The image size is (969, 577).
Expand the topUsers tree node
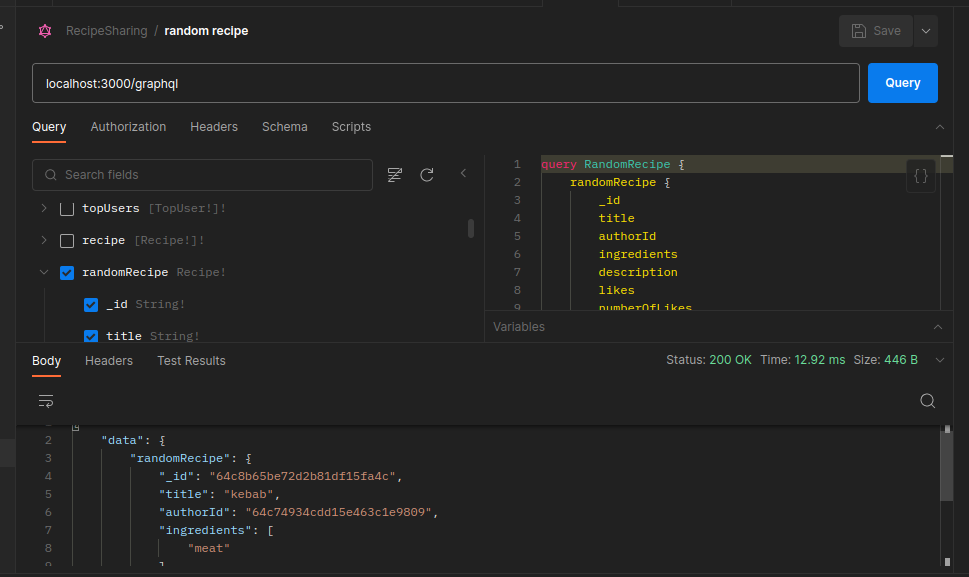click(x=44, y=208)
